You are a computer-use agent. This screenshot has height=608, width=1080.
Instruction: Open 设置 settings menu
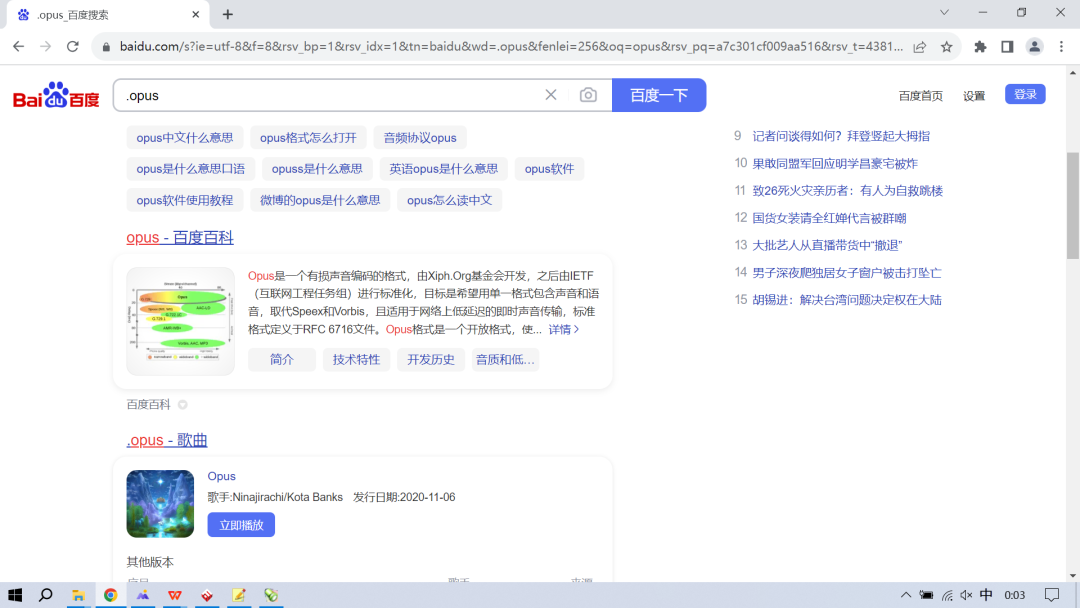(974, 96)
